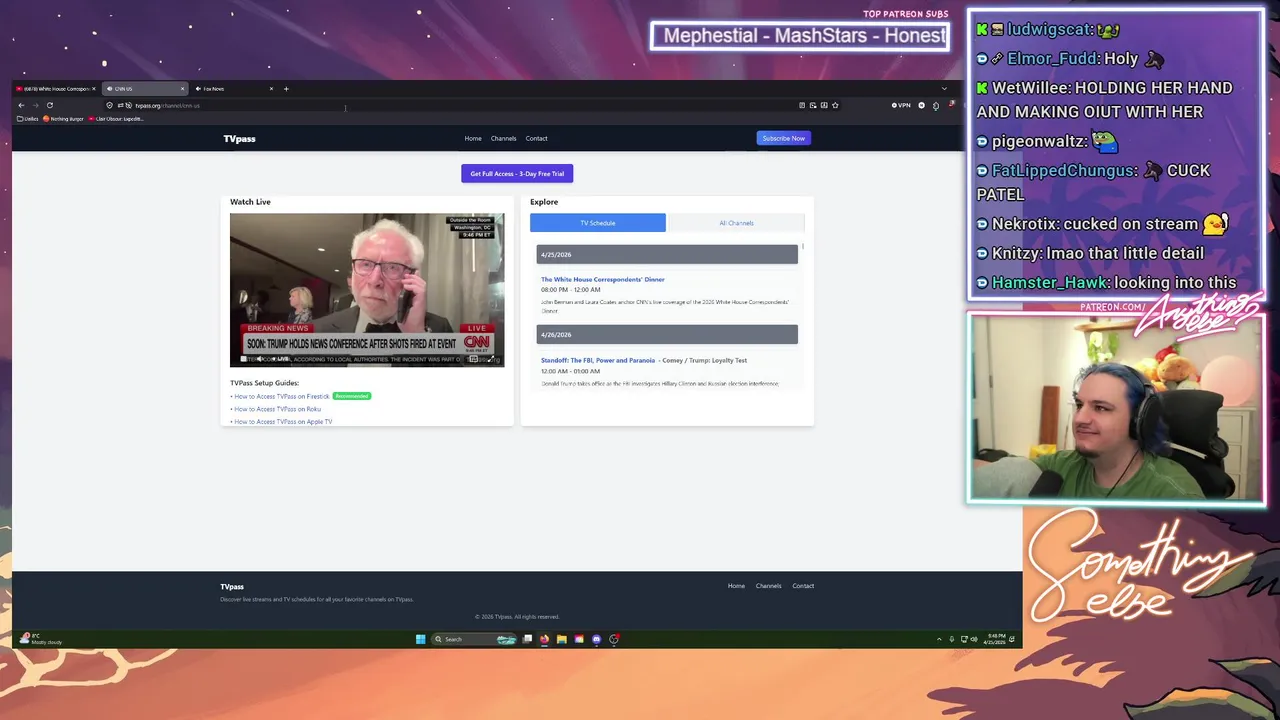Open File Explorer from the taskbar
This screenshot has width=1280, height=720.
click(562, 639)
